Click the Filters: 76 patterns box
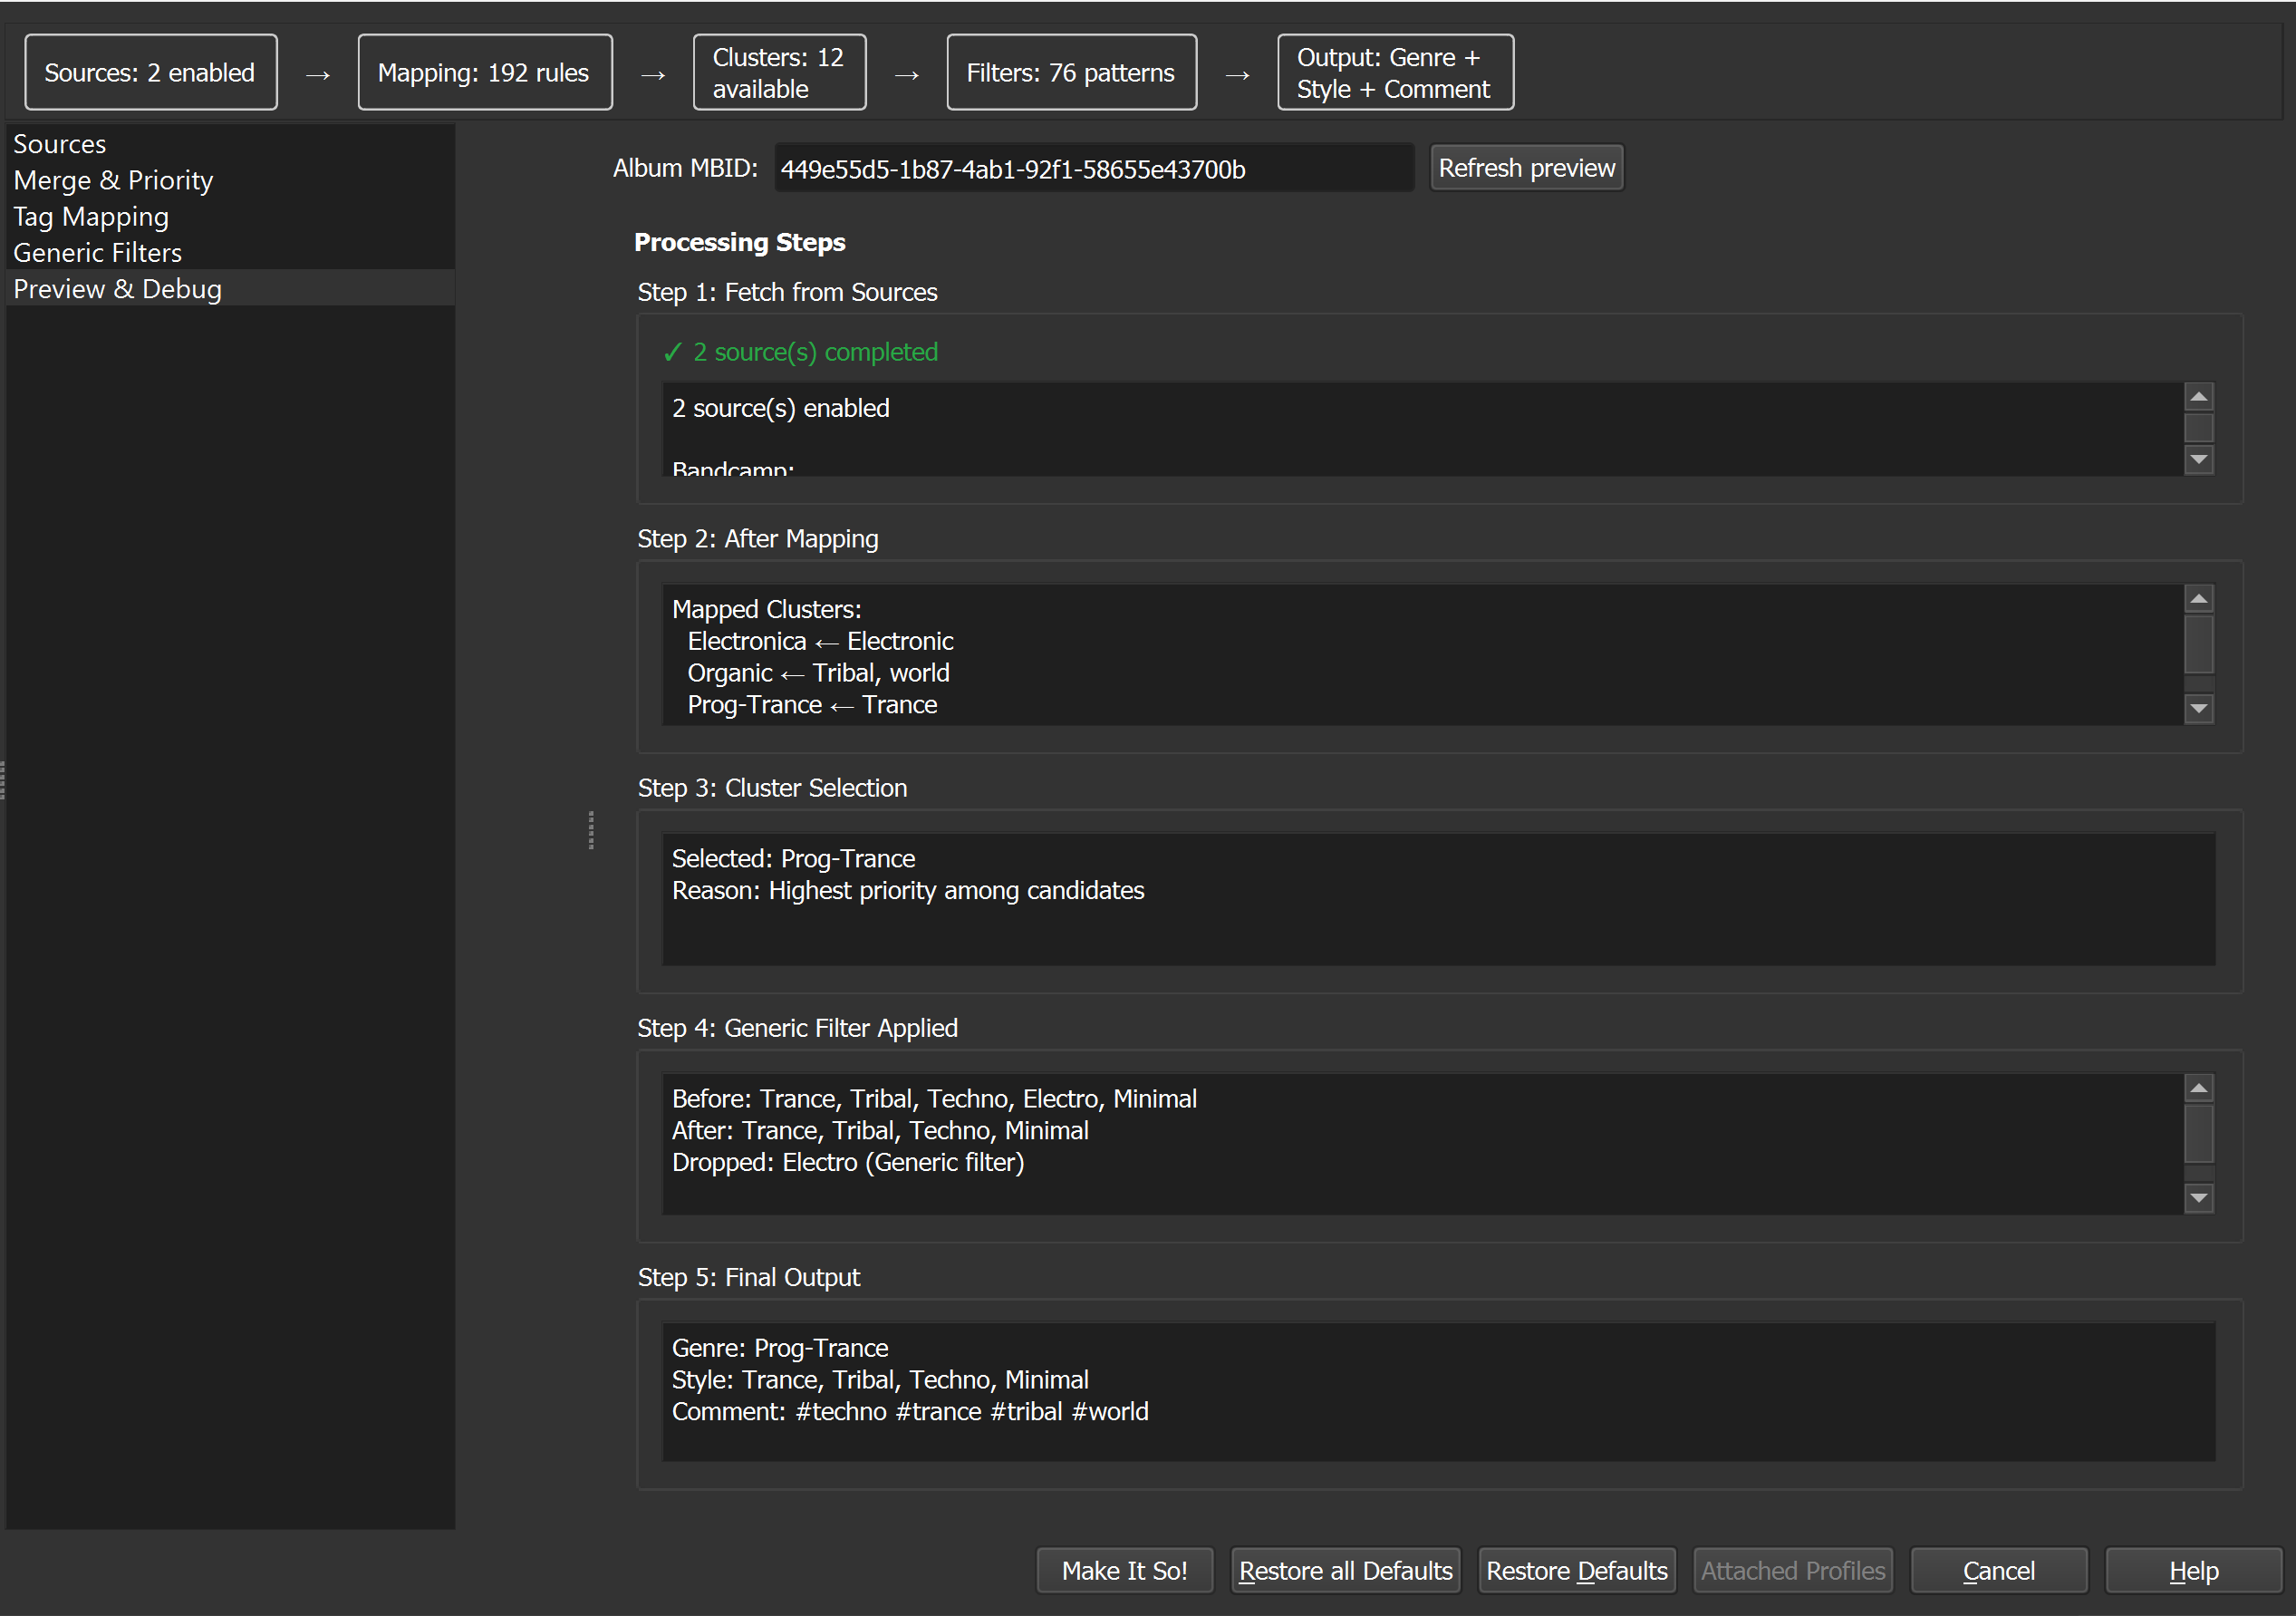Image resolution: width=2296 pixels, height=1616 pixels. pyautogui.click(x=1070, y=73)
